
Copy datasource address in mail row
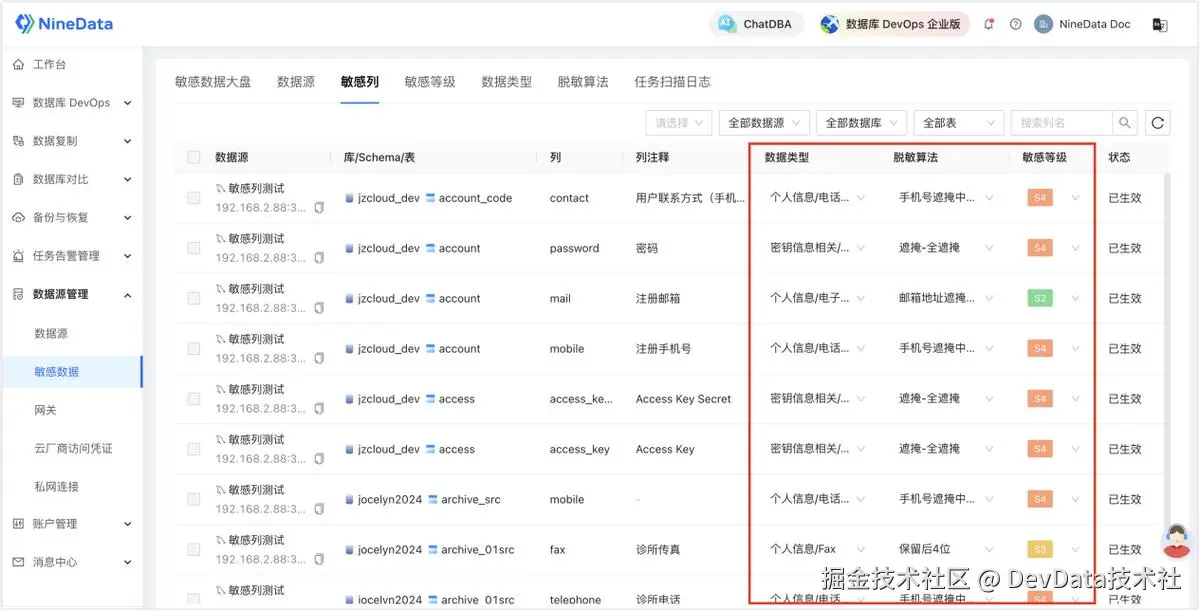click(x=319, y=308)
